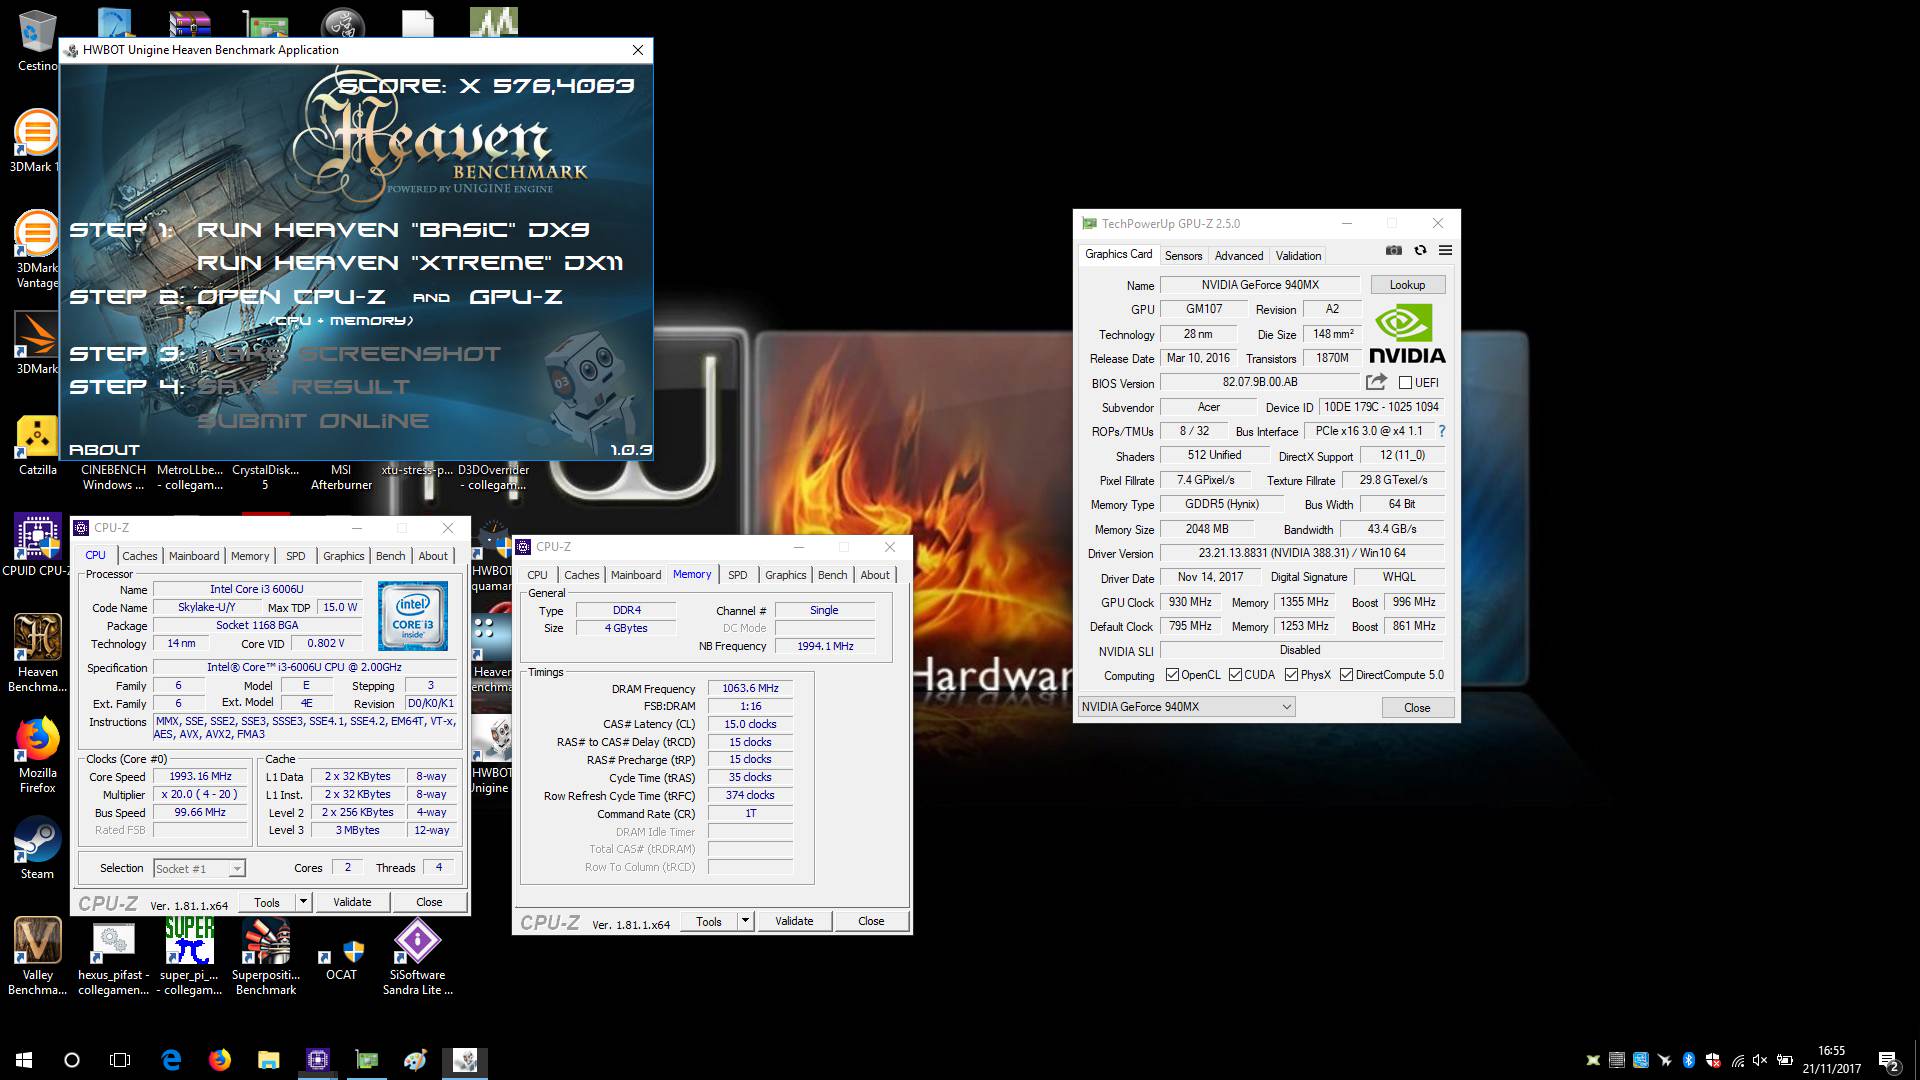Open Microsoft Edge from the taskbar
1920x1080 pixels.
click(171, 1060)
